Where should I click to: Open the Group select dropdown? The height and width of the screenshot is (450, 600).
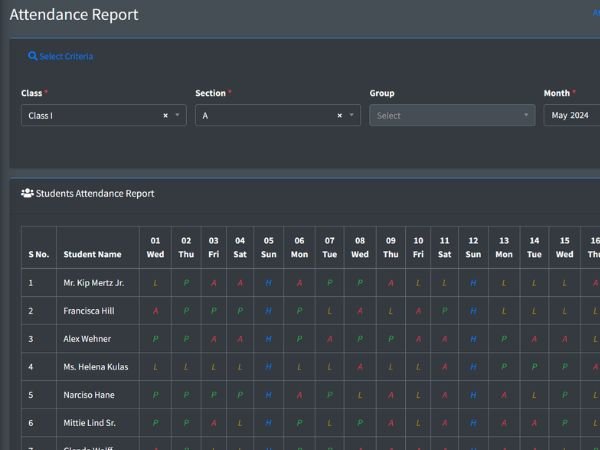coord(452,115)
